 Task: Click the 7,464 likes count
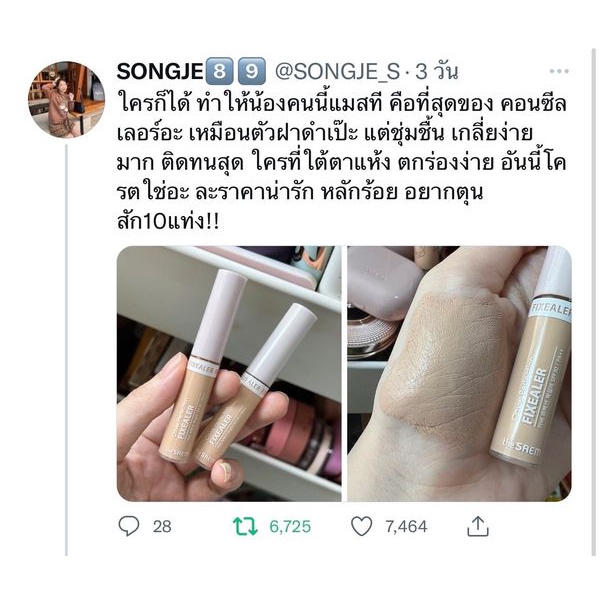pos(406,527)
